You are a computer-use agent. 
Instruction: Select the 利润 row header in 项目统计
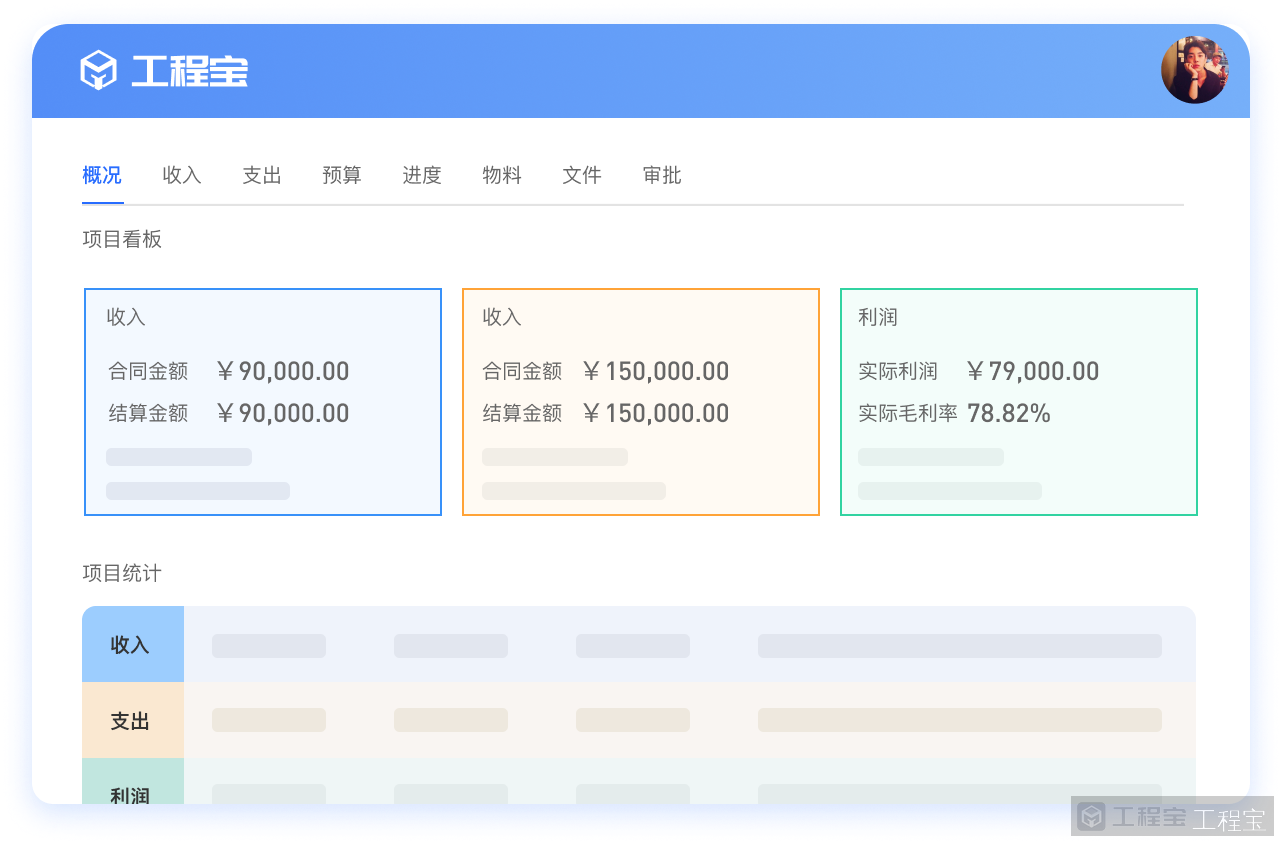(x=132, y=789)
